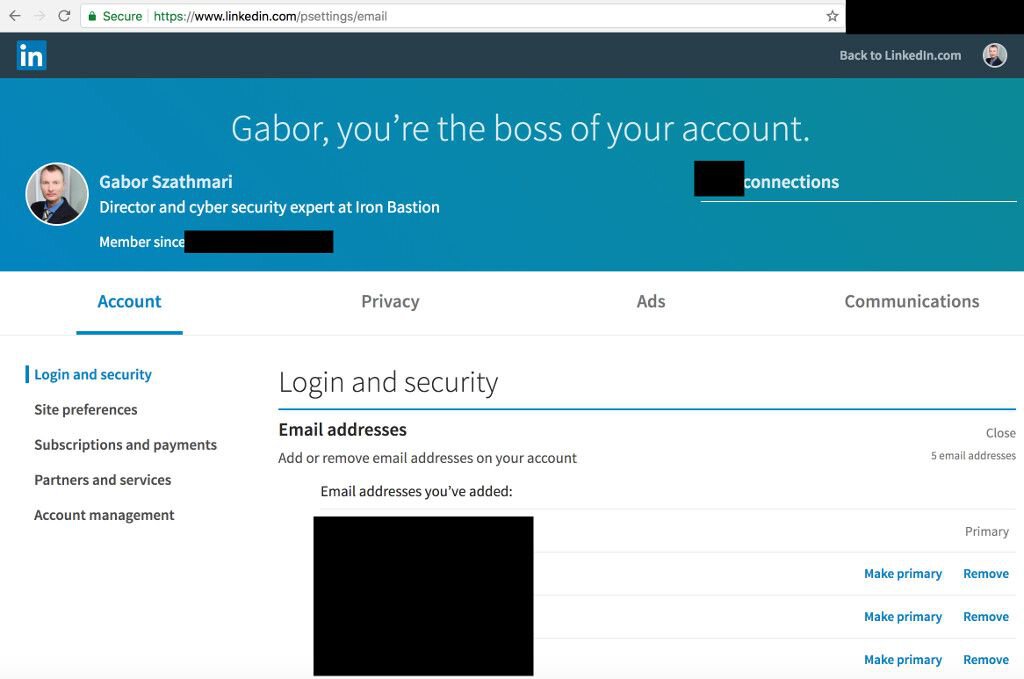The width and height of the screenshot is (1024, 679).
Task: Click the Member since text in the banner
Action: 142,242
